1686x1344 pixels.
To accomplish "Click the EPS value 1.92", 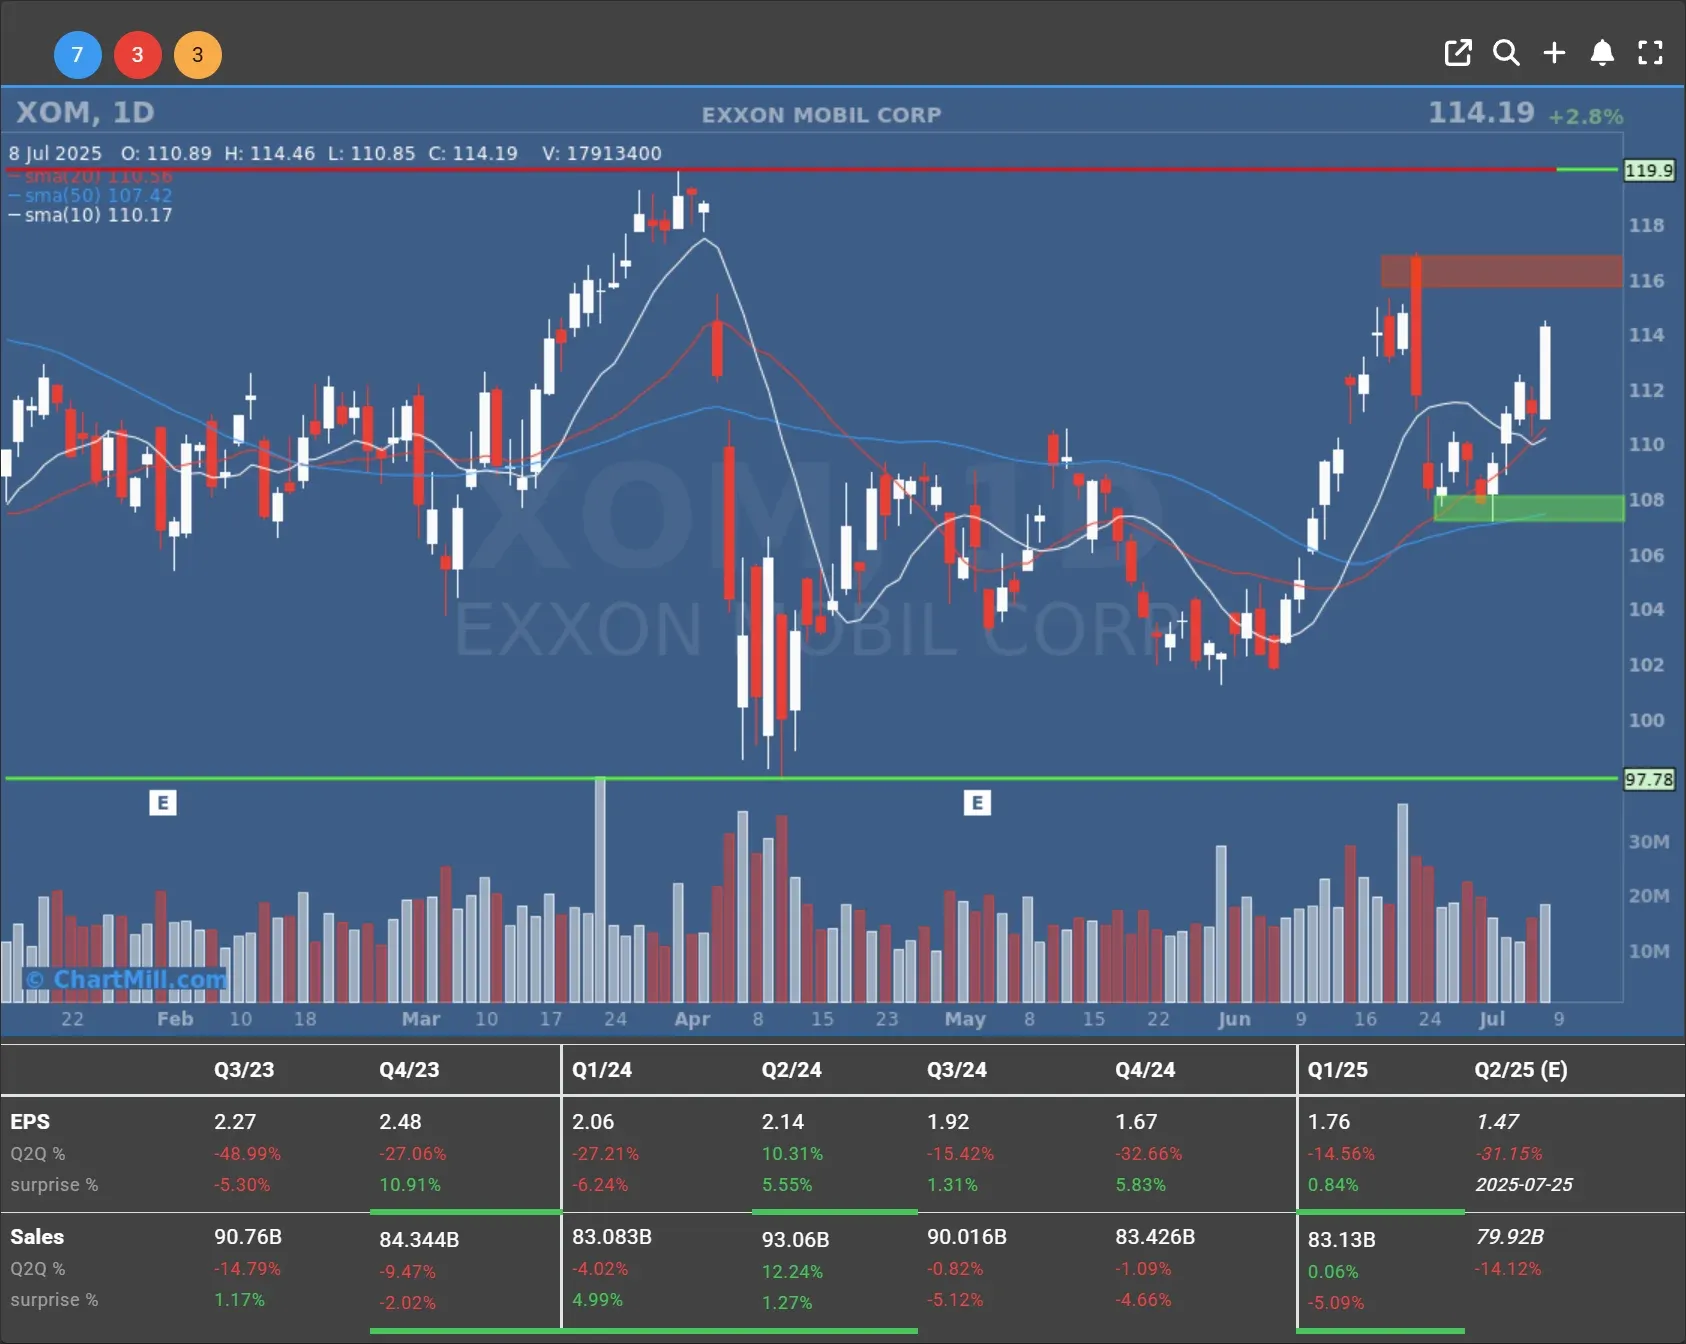I will [948, 1122].
